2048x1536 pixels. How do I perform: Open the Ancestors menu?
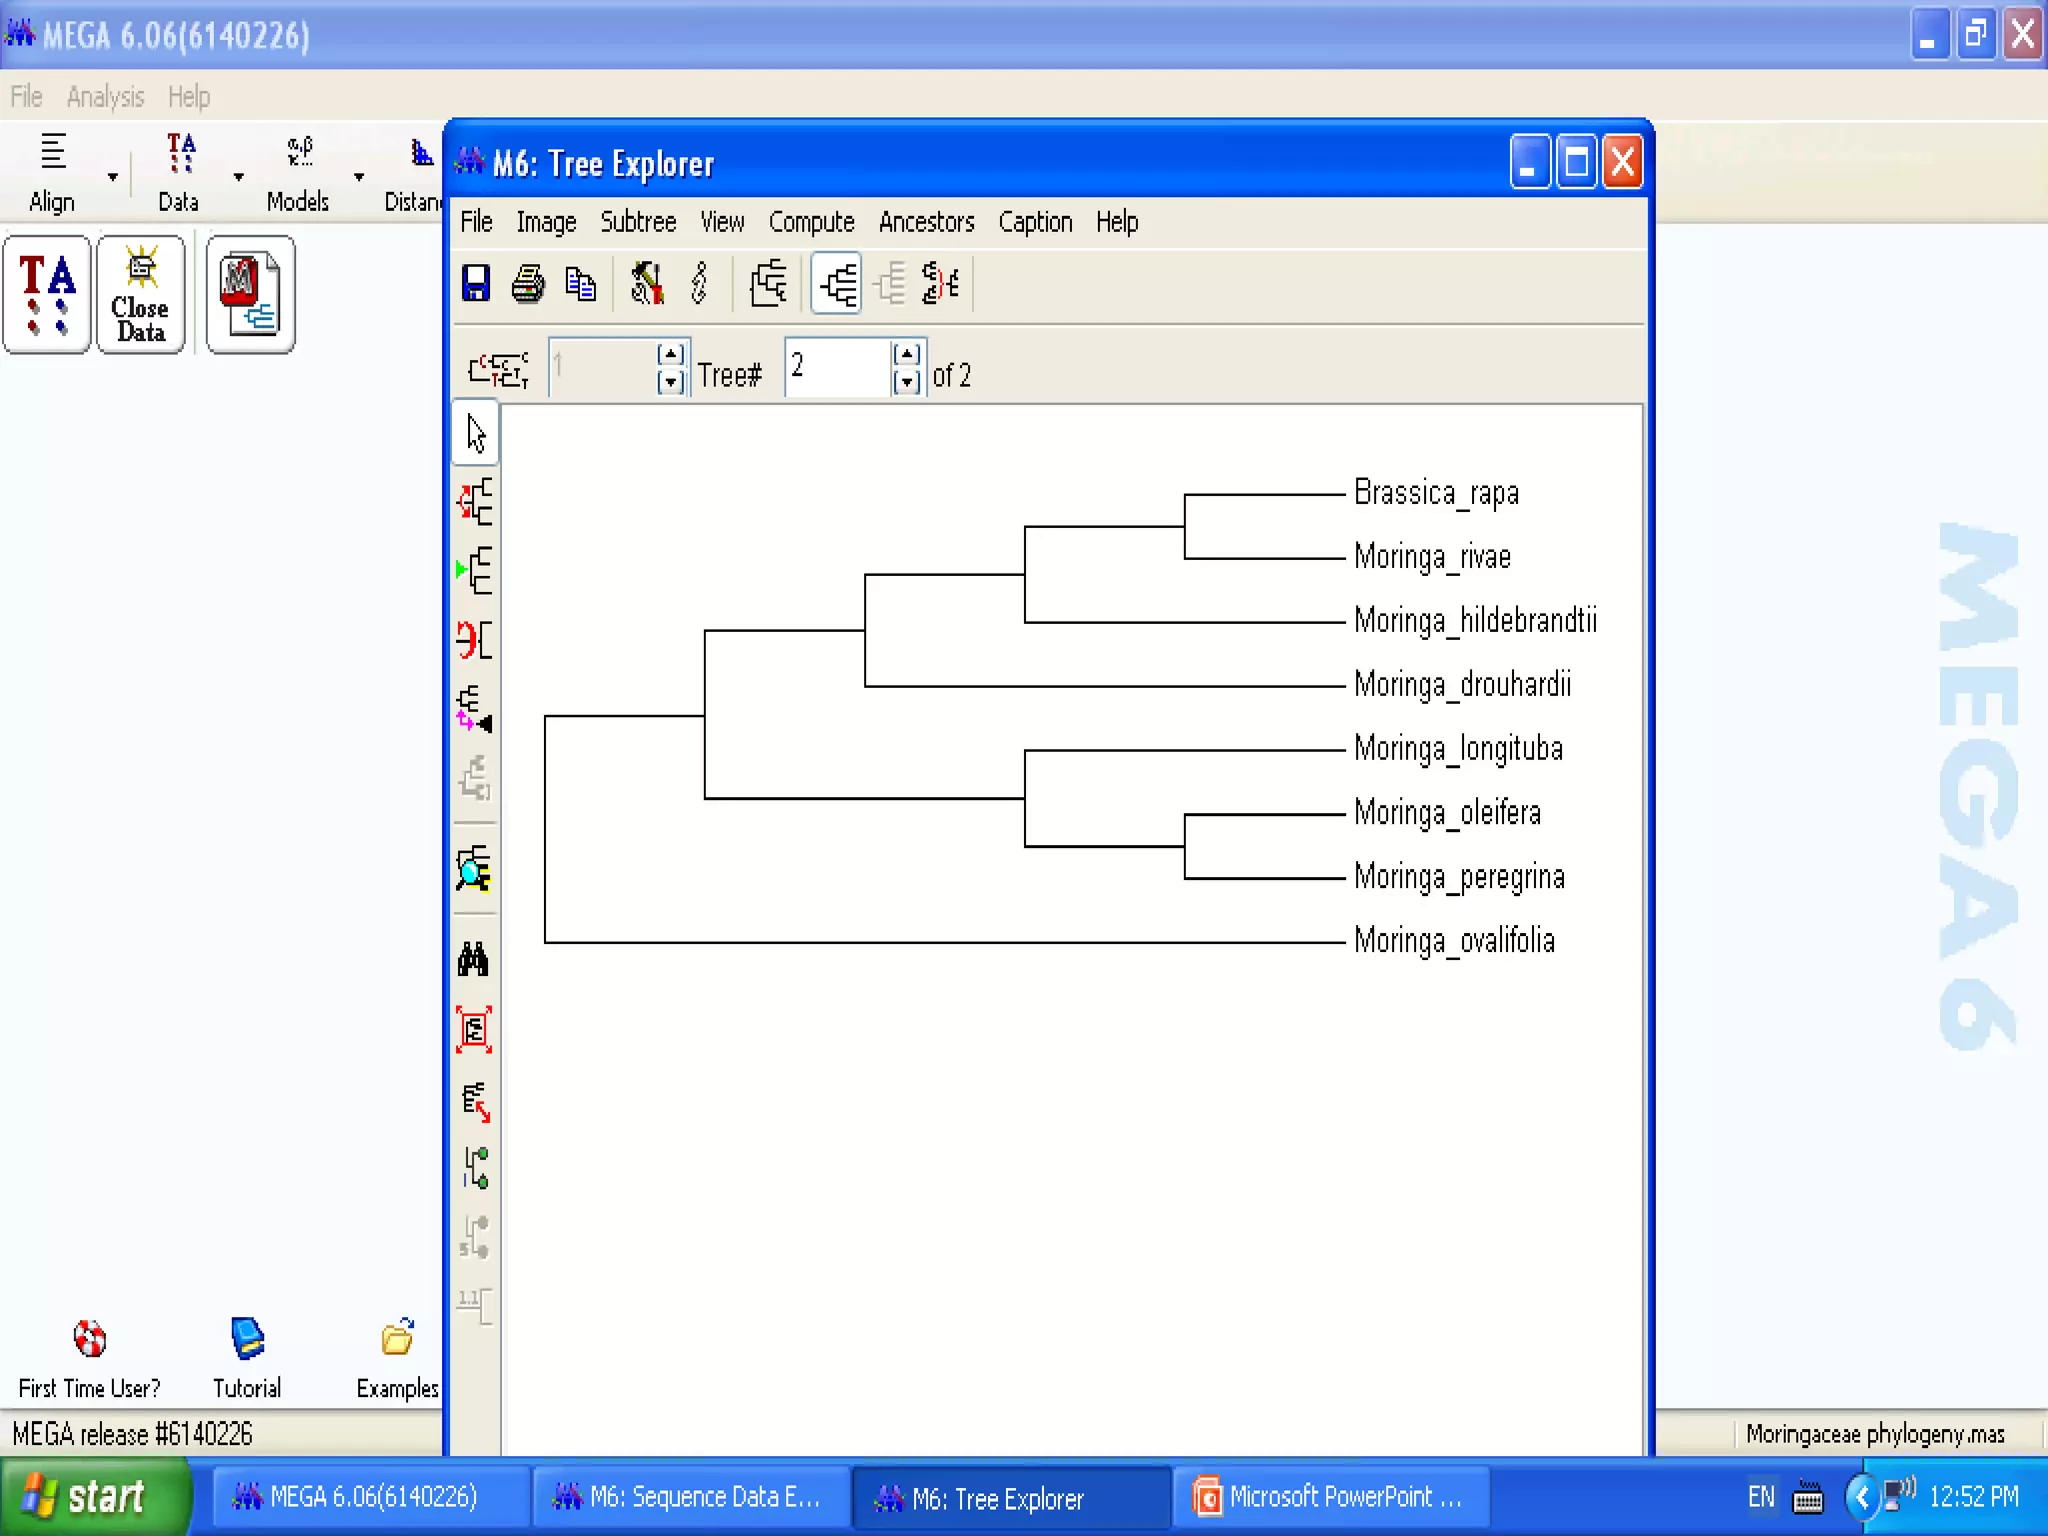[926, 222]
